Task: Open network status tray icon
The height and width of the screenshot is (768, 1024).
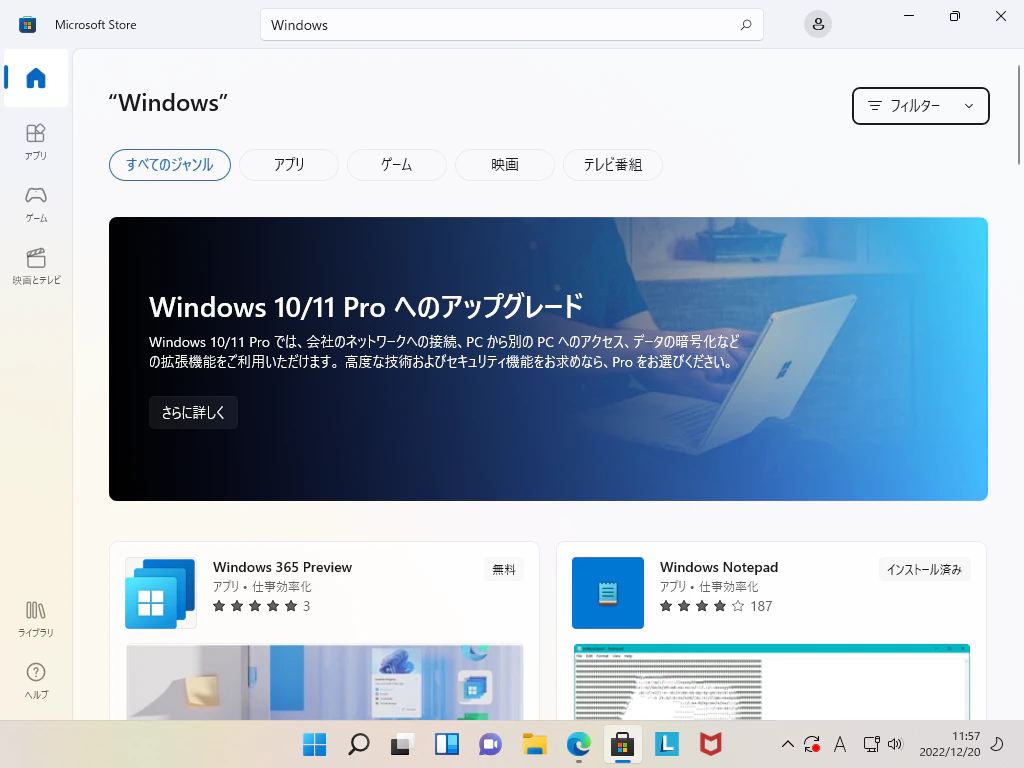Action: (871, 744)
